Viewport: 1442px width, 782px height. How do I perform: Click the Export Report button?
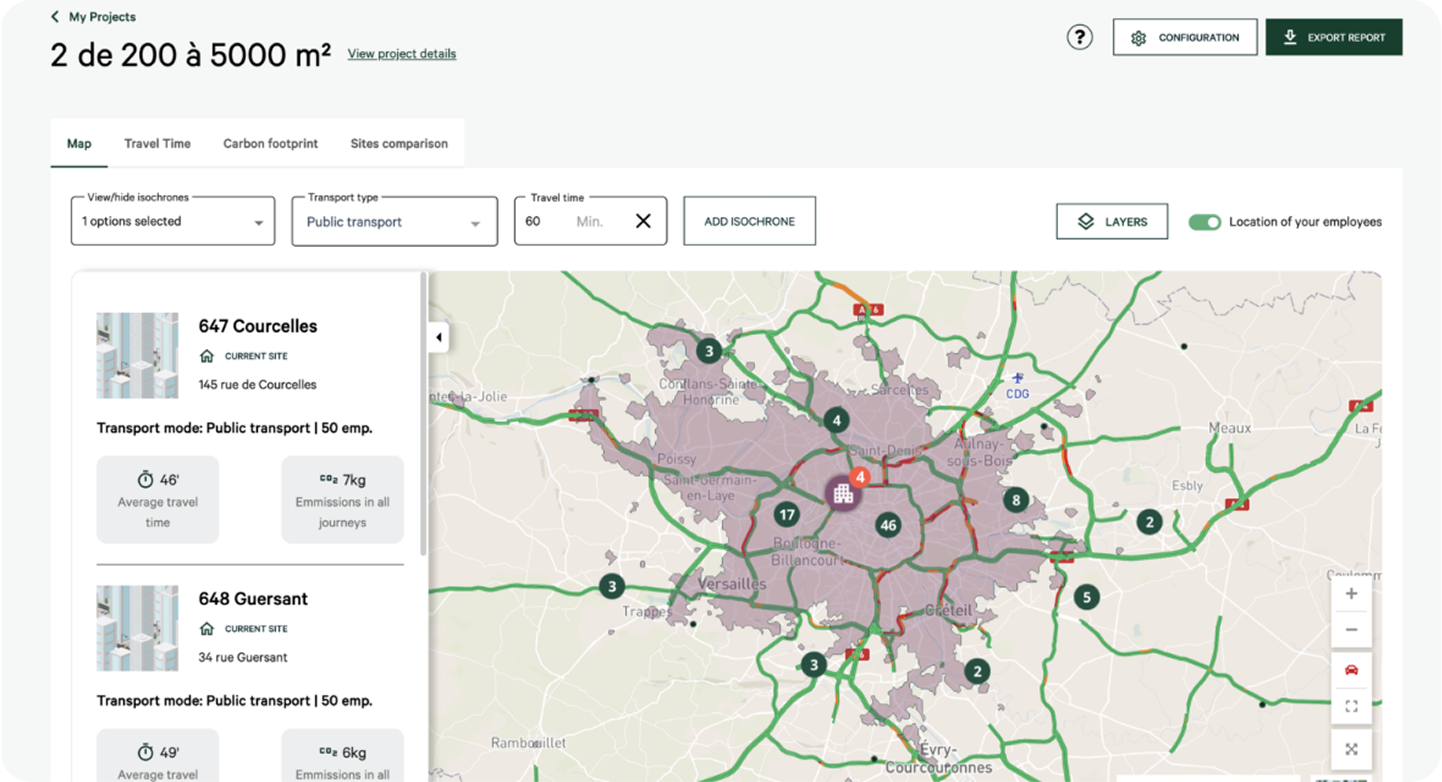1333,38
